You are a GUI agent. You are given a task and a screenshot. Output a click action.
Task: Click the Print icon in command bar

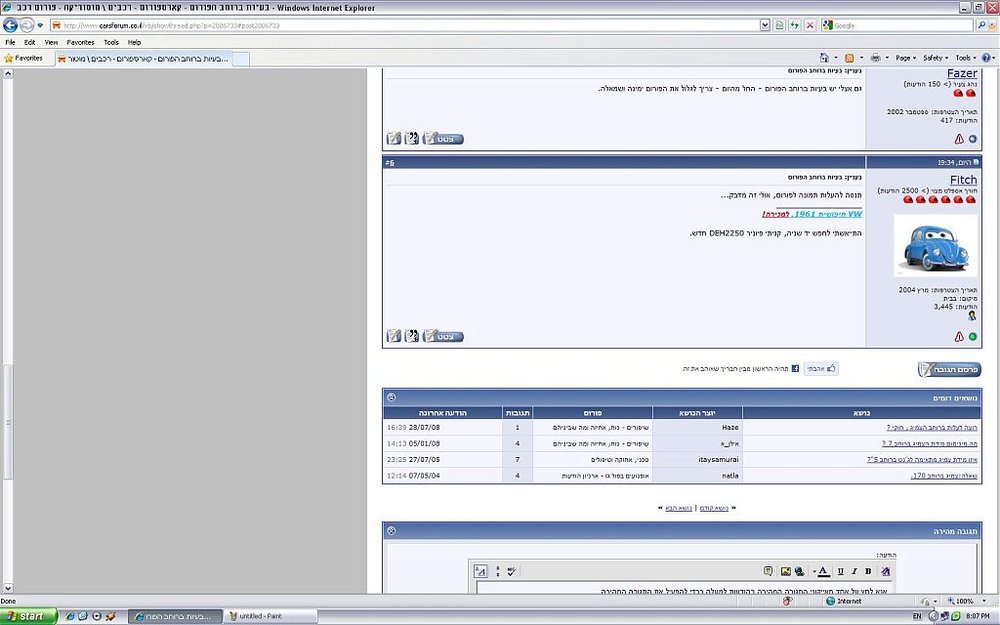(x=876, y=57)
